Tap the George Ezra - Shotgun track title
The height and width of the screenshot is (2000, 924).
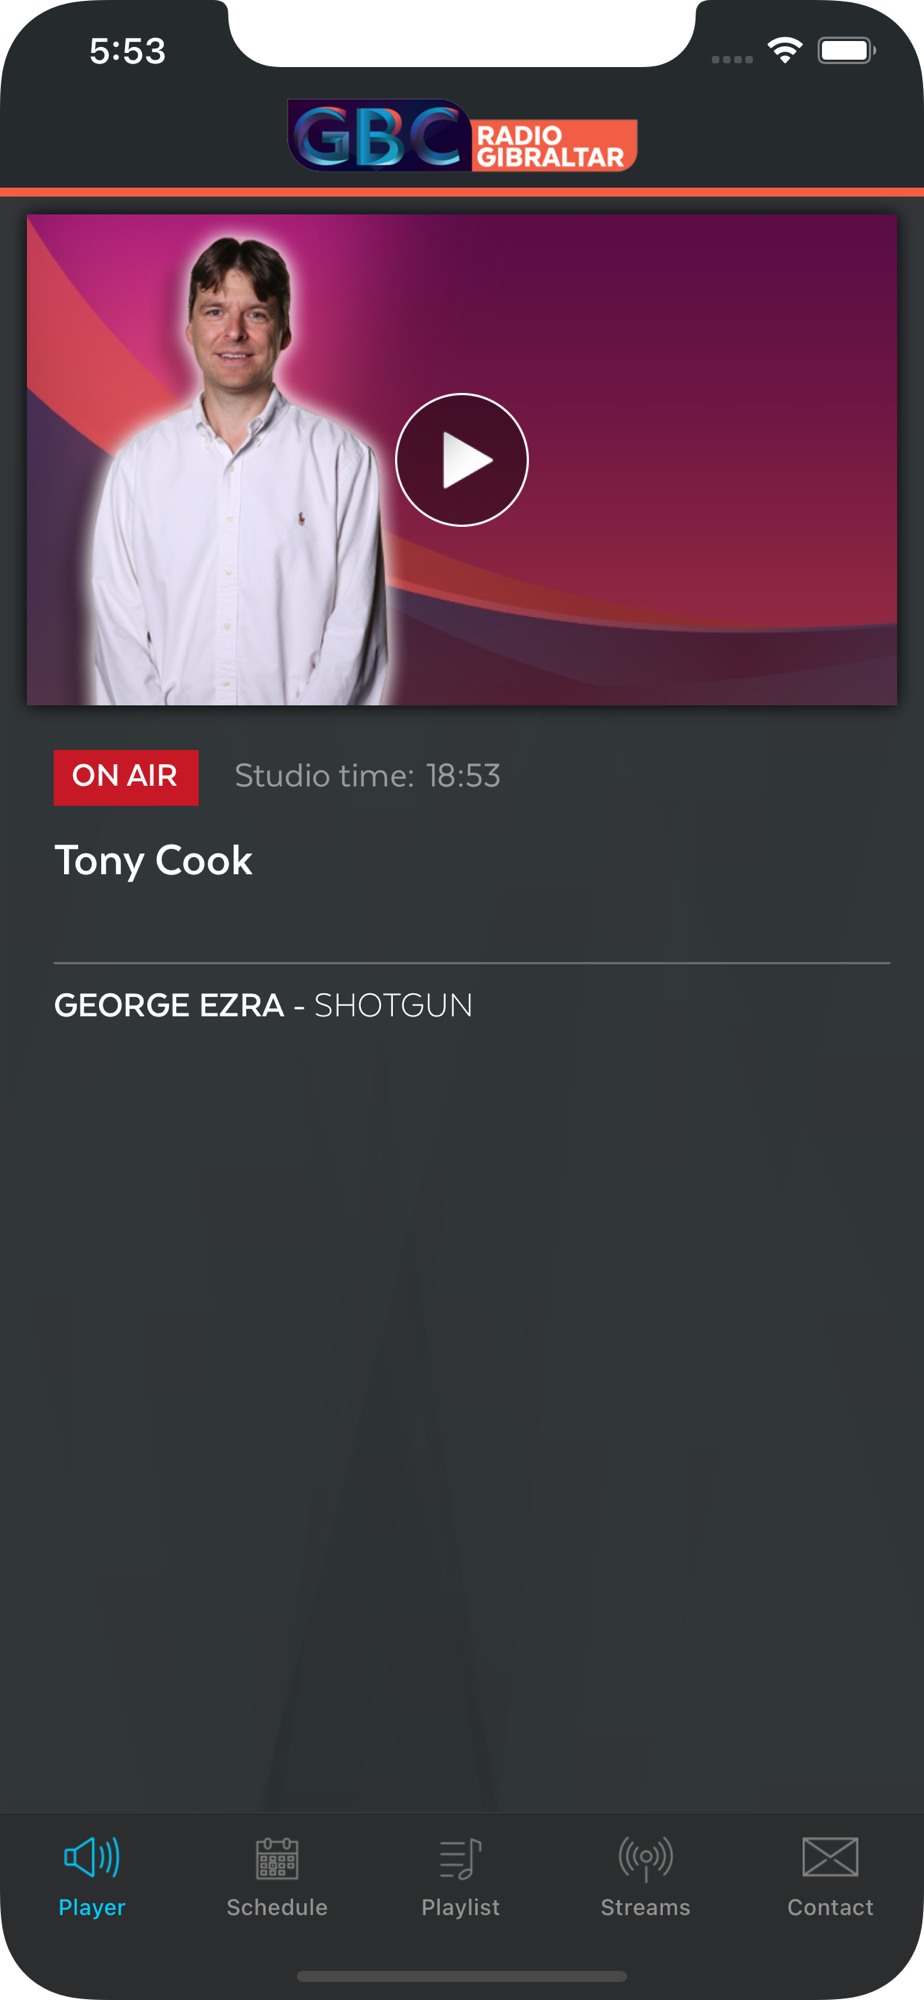(263, 1005)
